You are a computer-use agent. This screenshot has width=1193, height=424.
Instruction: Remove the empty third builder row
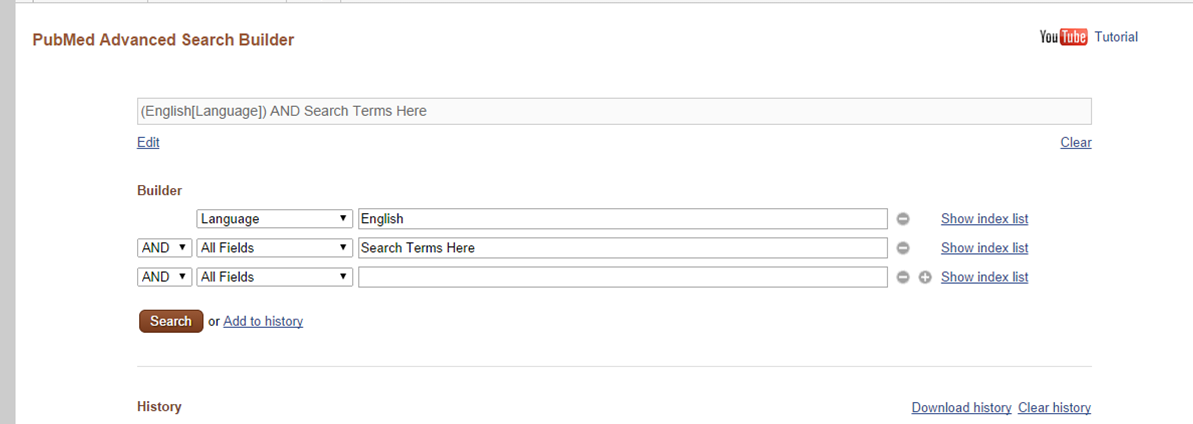(x=903, y=277)
